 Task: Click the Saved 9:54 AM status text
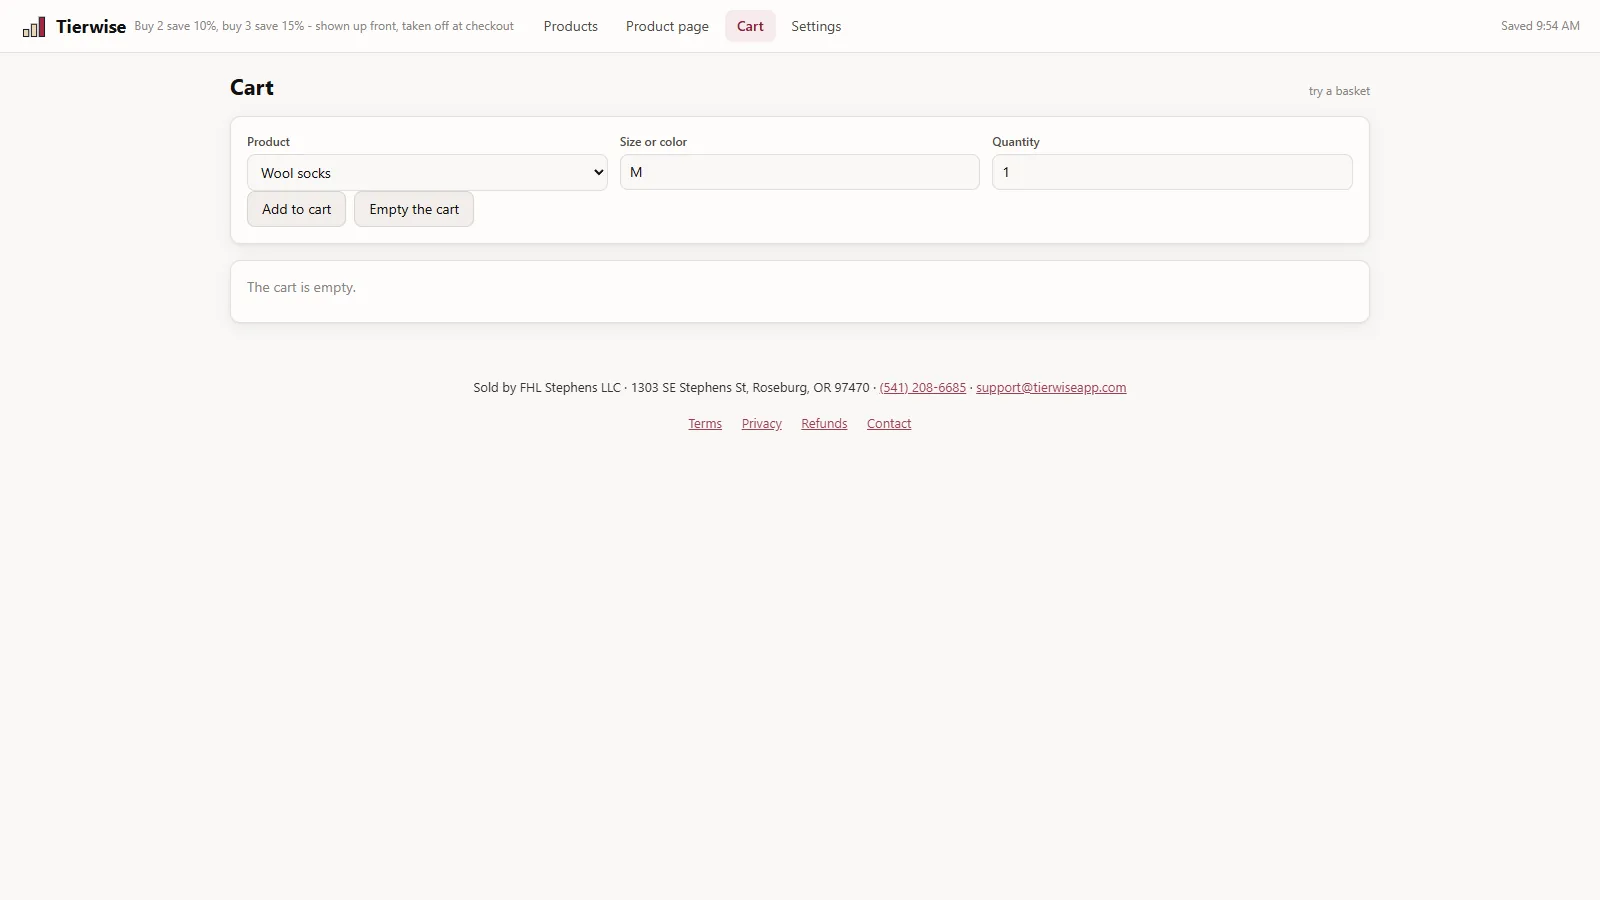[x=1540, y=26]
